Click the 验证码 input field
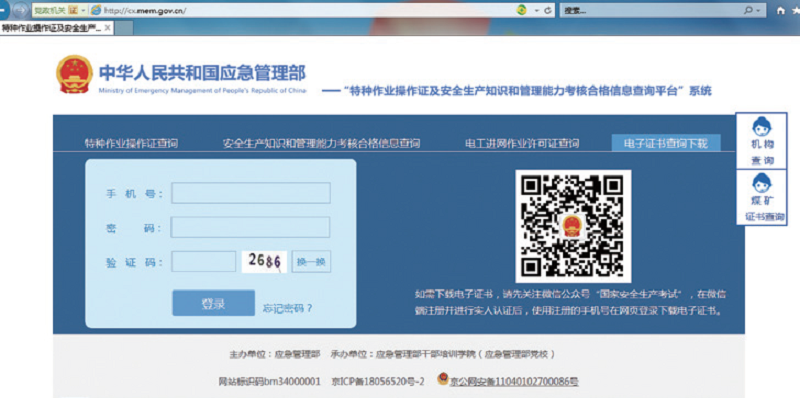The image size is (800, 398). [203, 262]
